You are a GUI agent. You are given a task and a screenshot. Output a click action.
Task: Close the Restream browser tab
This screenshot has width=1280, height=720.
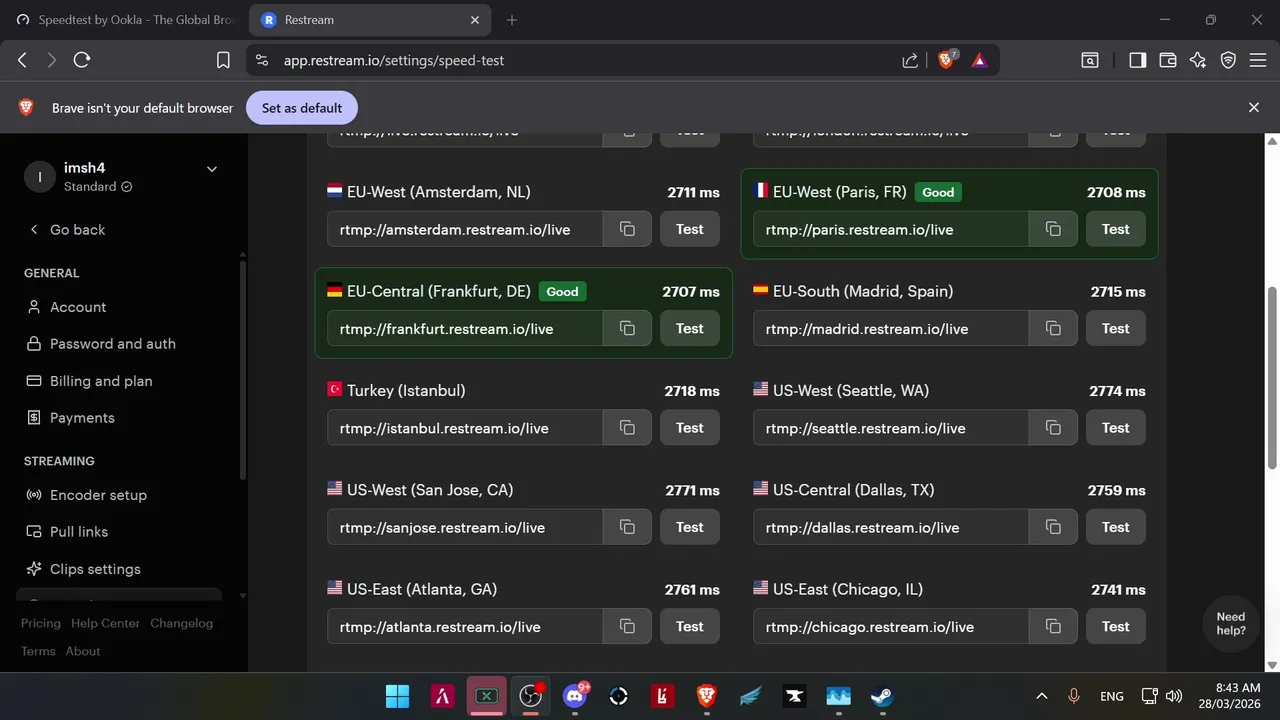475,20
